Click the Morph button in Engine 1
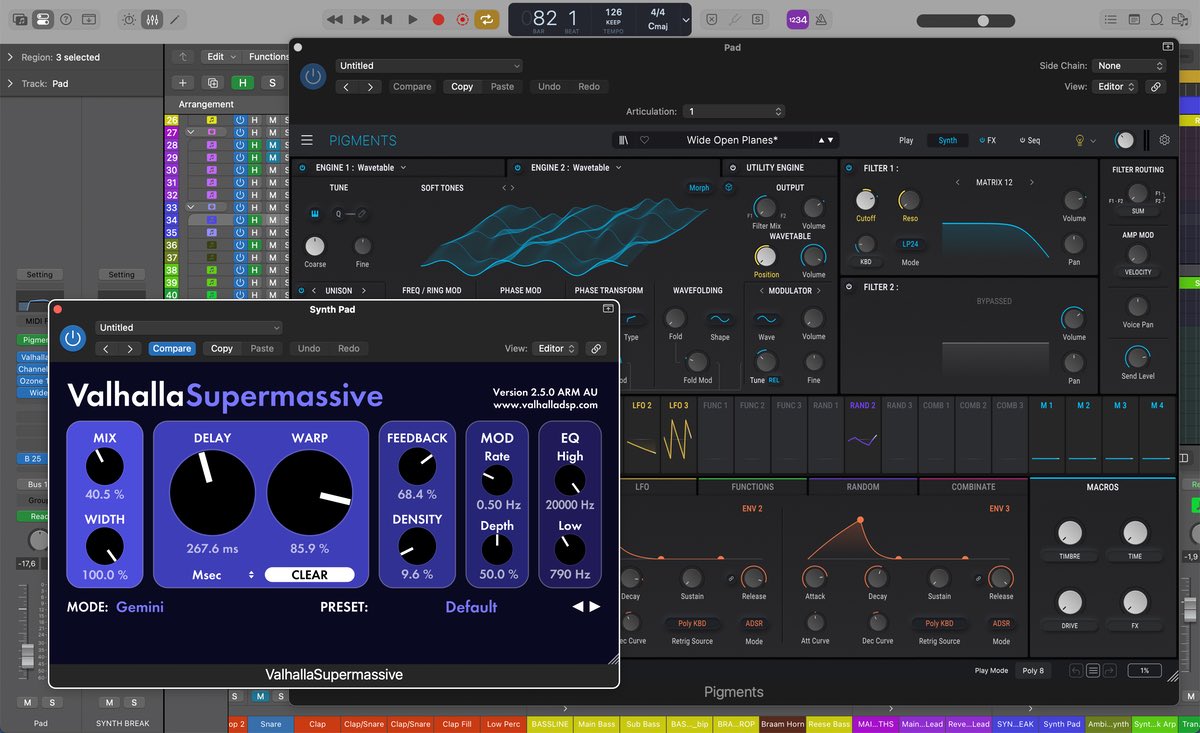The height and width of the screenshot is (733, 1200). click(699, 188)
